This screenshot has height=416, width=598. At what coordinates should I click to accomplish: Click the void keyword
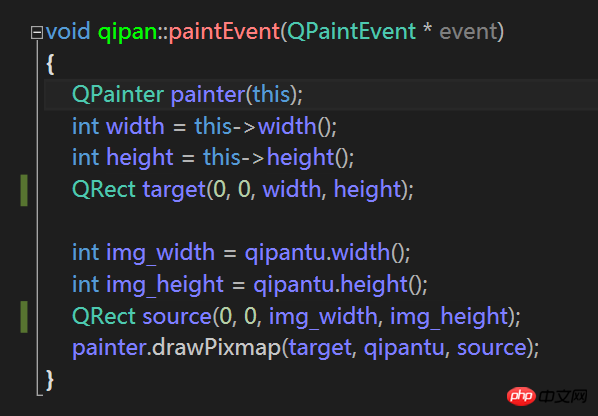coord(68,31)
